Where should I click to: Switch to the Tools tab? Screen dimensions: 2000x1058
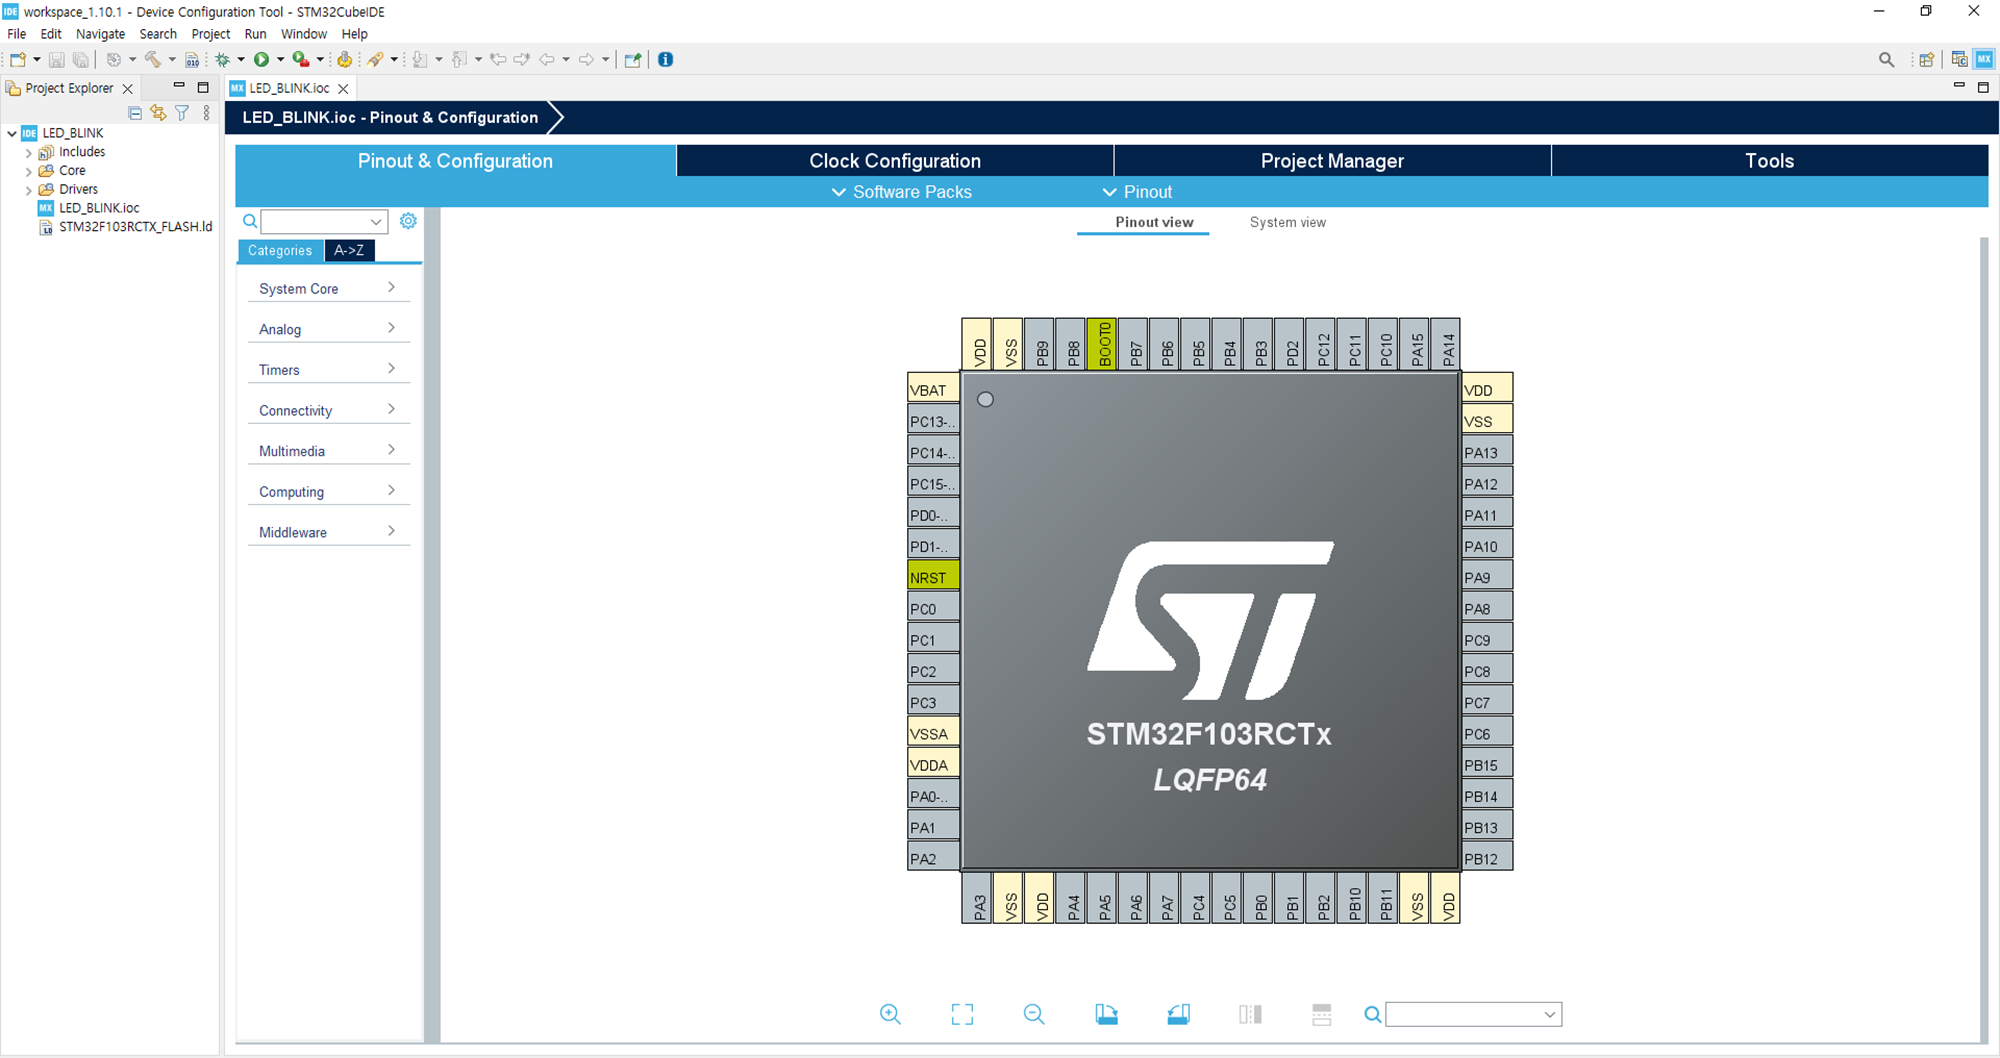coord(1769,161)
